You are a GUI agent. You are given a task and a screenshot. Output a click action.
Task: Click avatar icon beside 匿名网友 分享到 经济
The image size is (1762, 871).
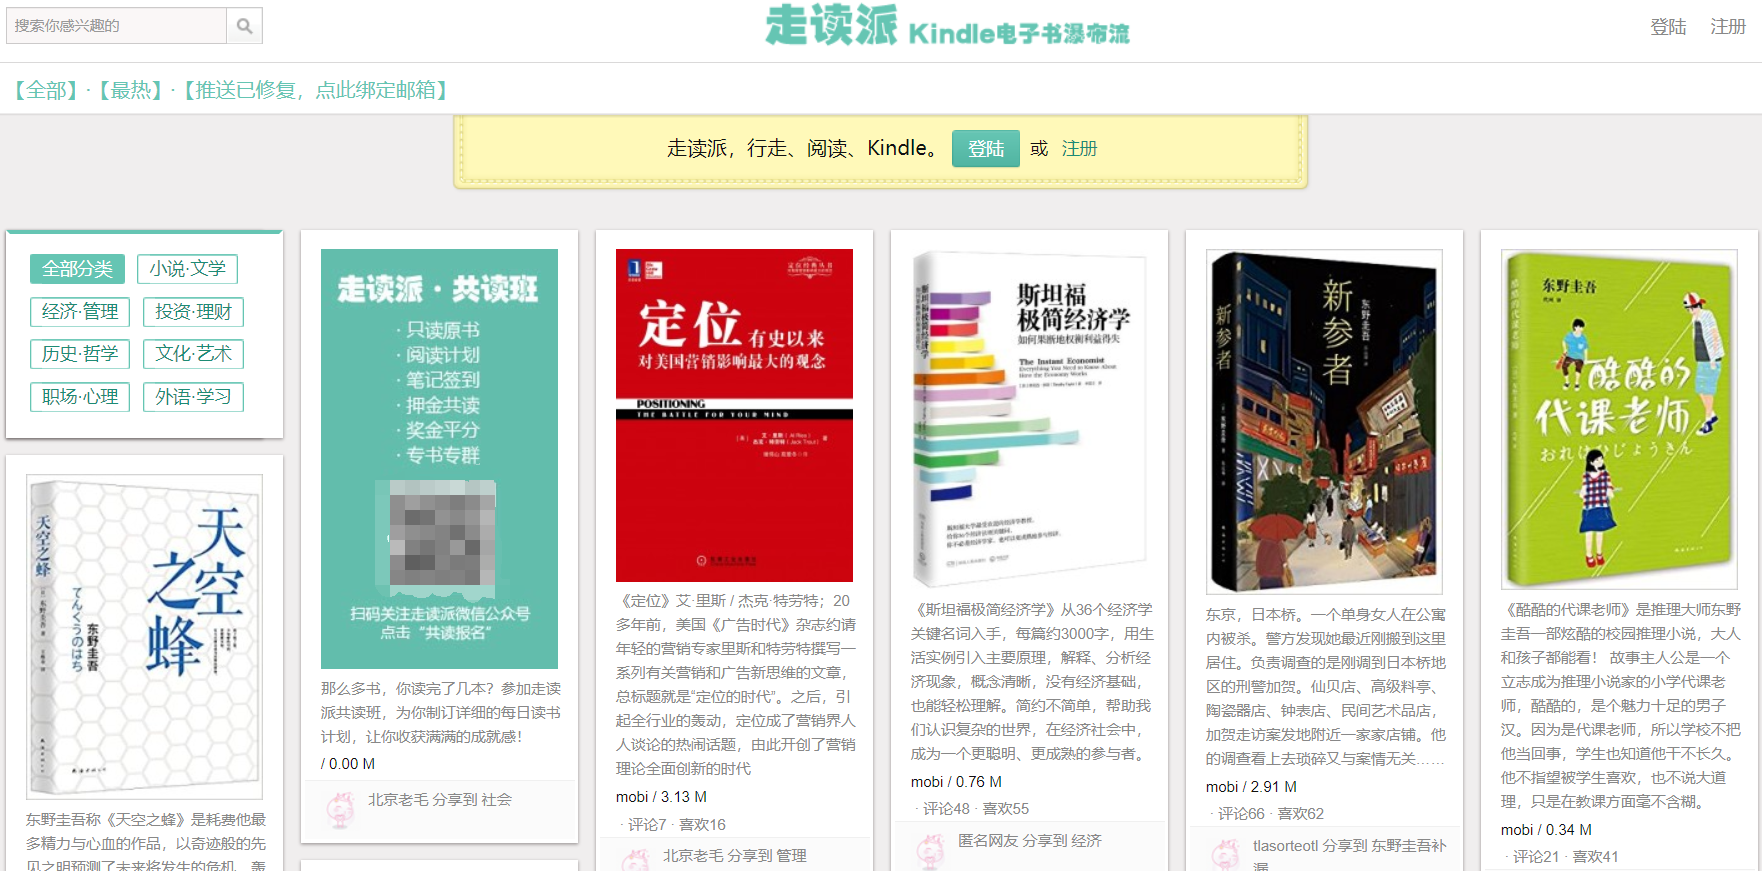click(931, 851)
